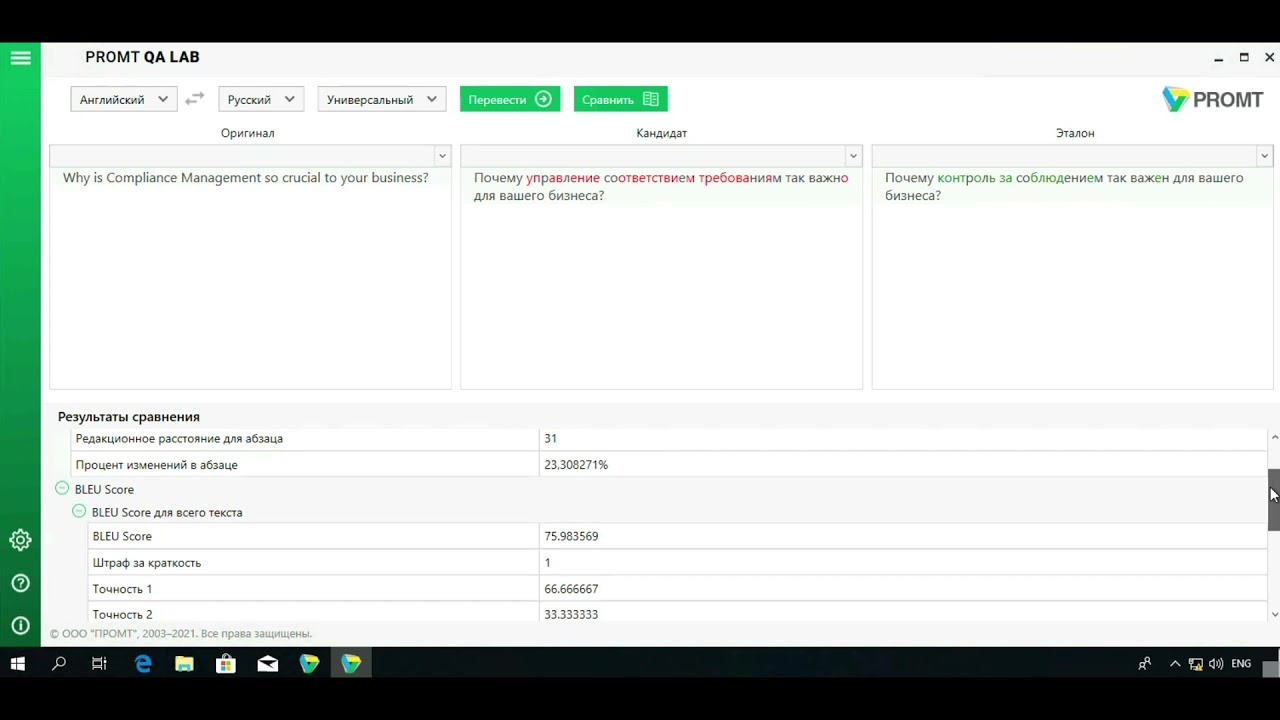Open the Русский target language dropdown
This screenshot has width=1280, height=720.
click(x=261, y=99)
